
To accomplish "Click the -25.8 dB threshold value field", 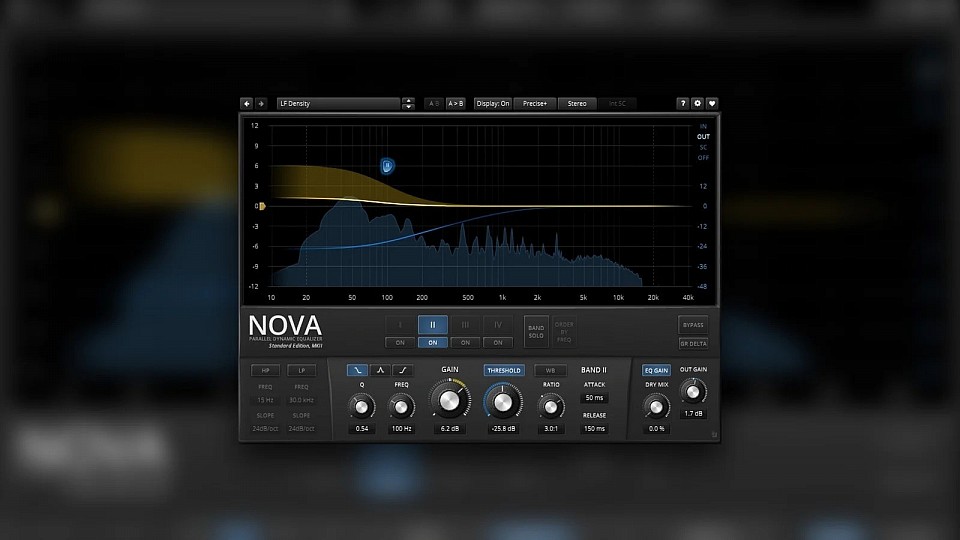I will [x=503, y=429].
